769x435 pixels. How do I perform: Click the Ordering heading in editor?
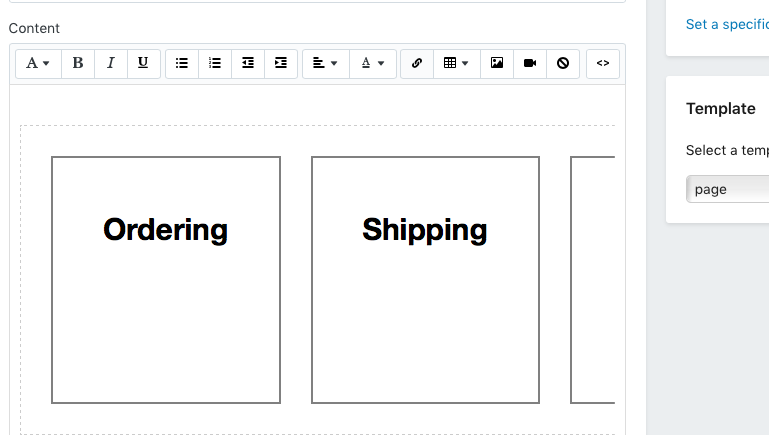pos(166,229)
